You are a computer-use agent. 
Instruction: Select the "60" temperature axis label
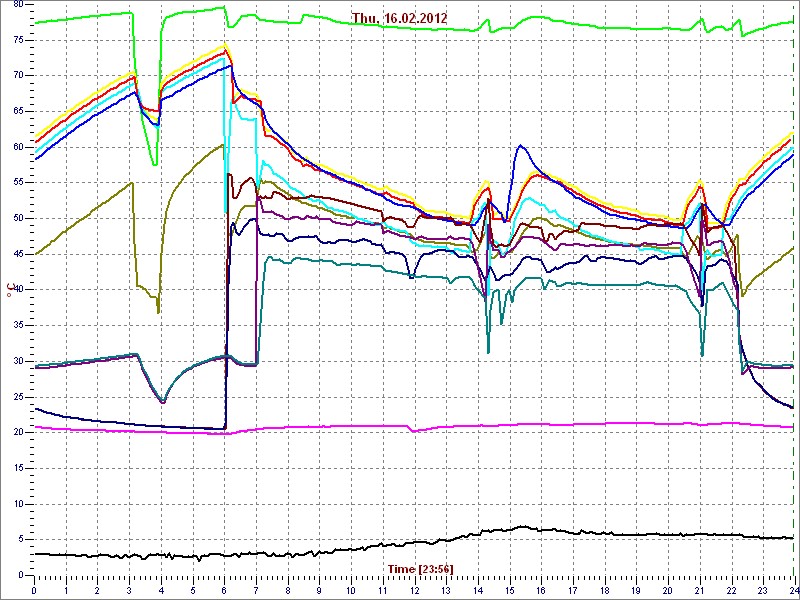17,147
